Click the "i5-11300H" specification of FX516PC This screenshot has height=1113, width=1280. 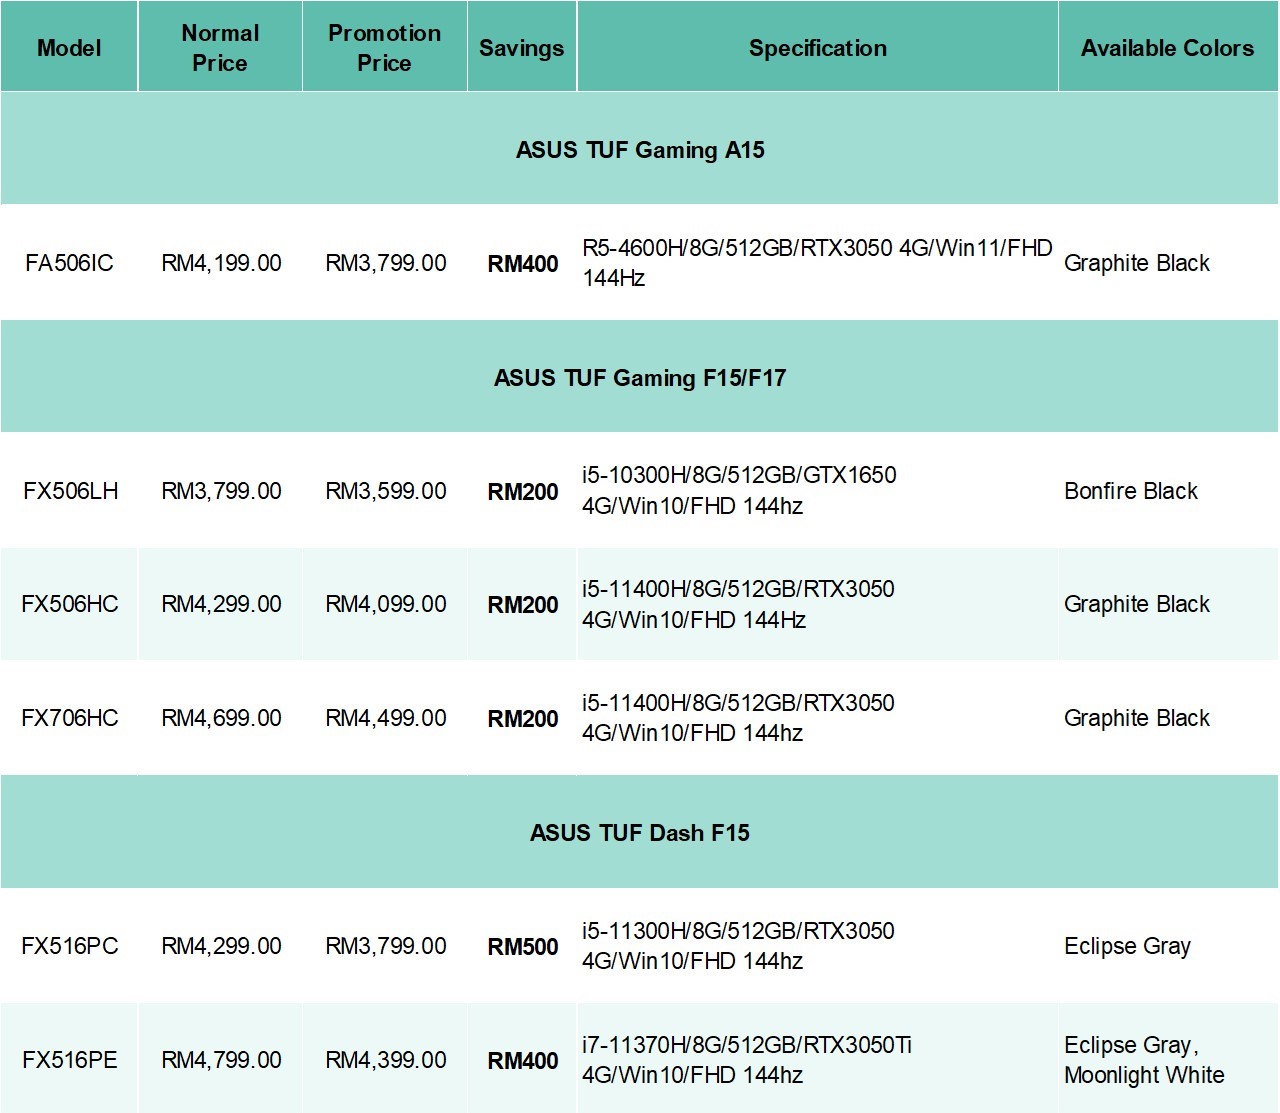[738, 946]
